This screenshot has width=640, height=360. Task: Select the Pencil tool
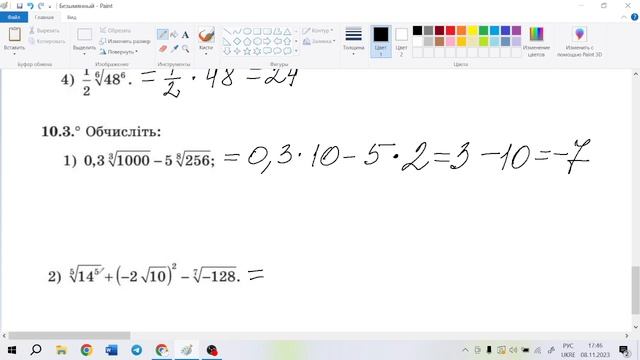tap(162, 35)
